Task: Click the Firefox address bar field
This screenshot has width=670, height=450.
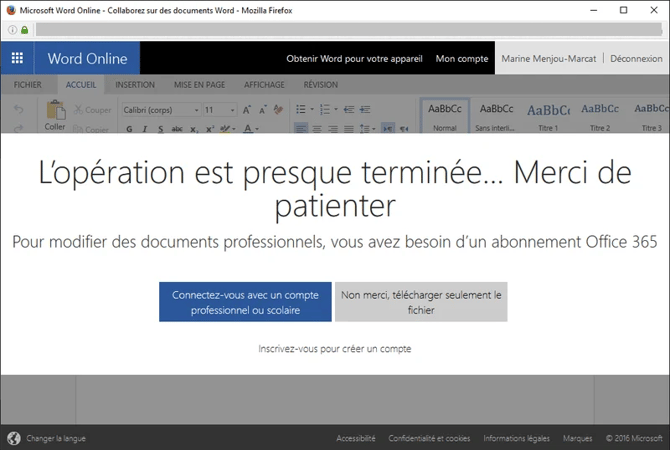Action: pos(349,29)
